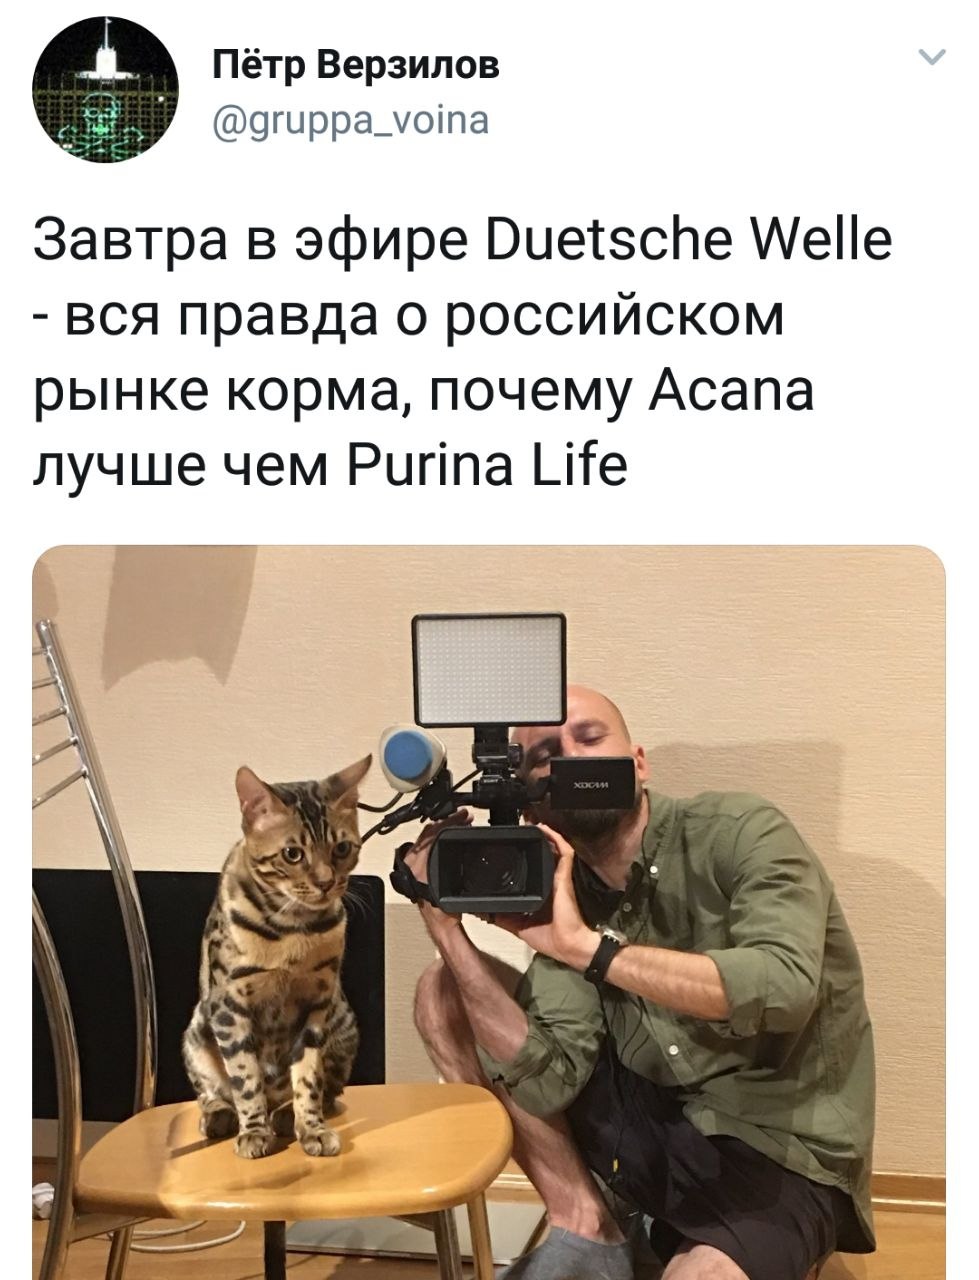Viewport: 979px width, 1280px height.
Task: Open the @gruppa_voina handle link
Action: click(x=351, y=121)
